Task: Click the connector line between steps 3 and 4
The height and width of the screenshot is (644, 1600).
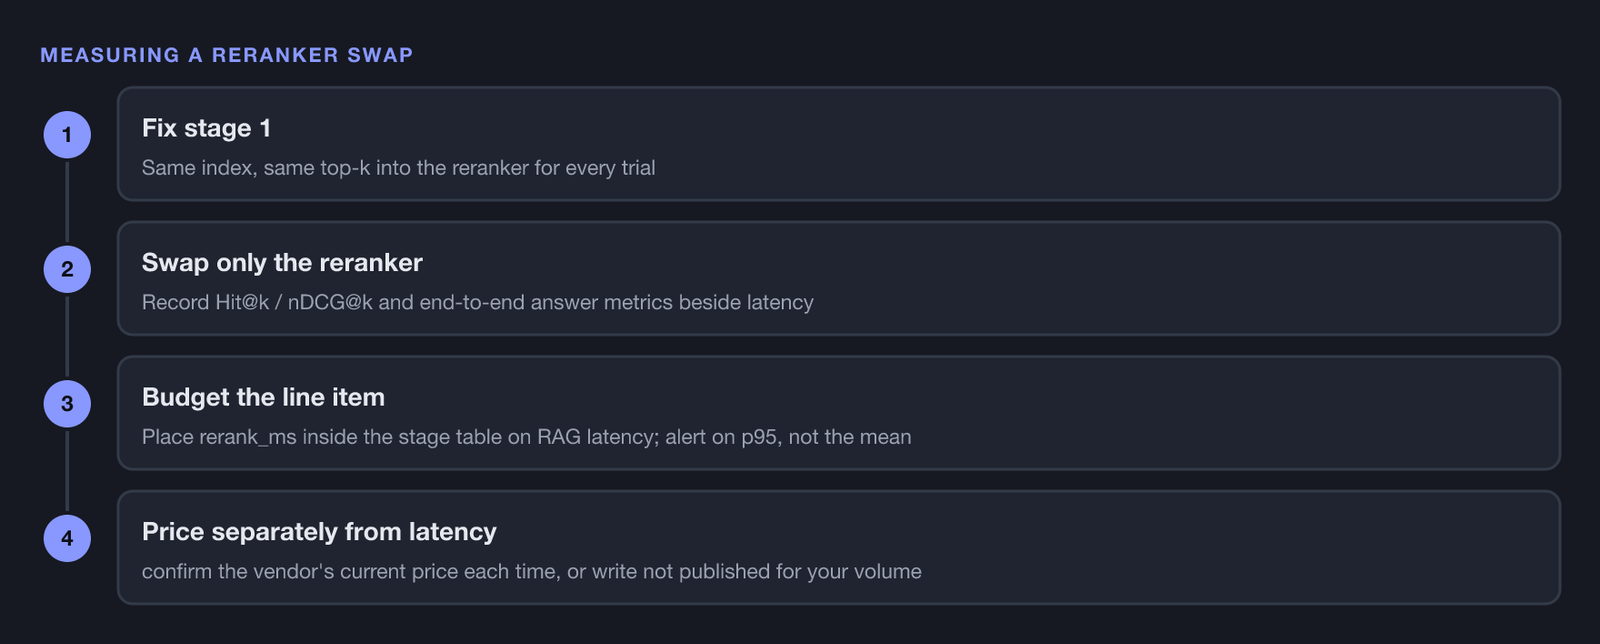Action: pyautogui.click(x=67, y=471)
